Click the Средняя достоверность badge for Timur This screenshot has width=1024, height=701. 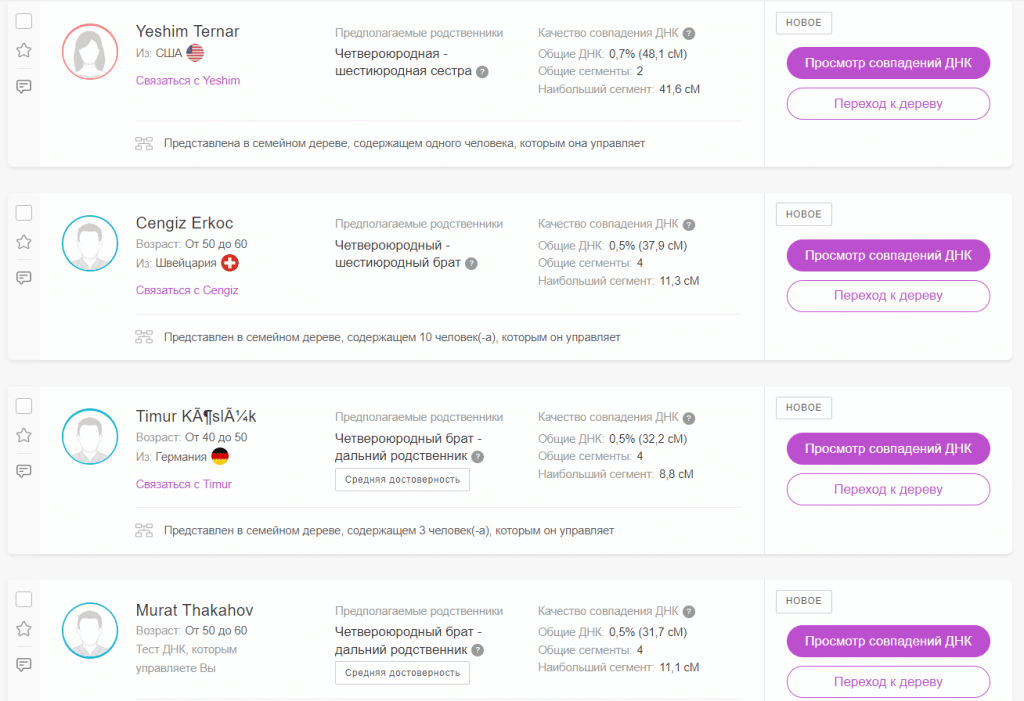402,480
